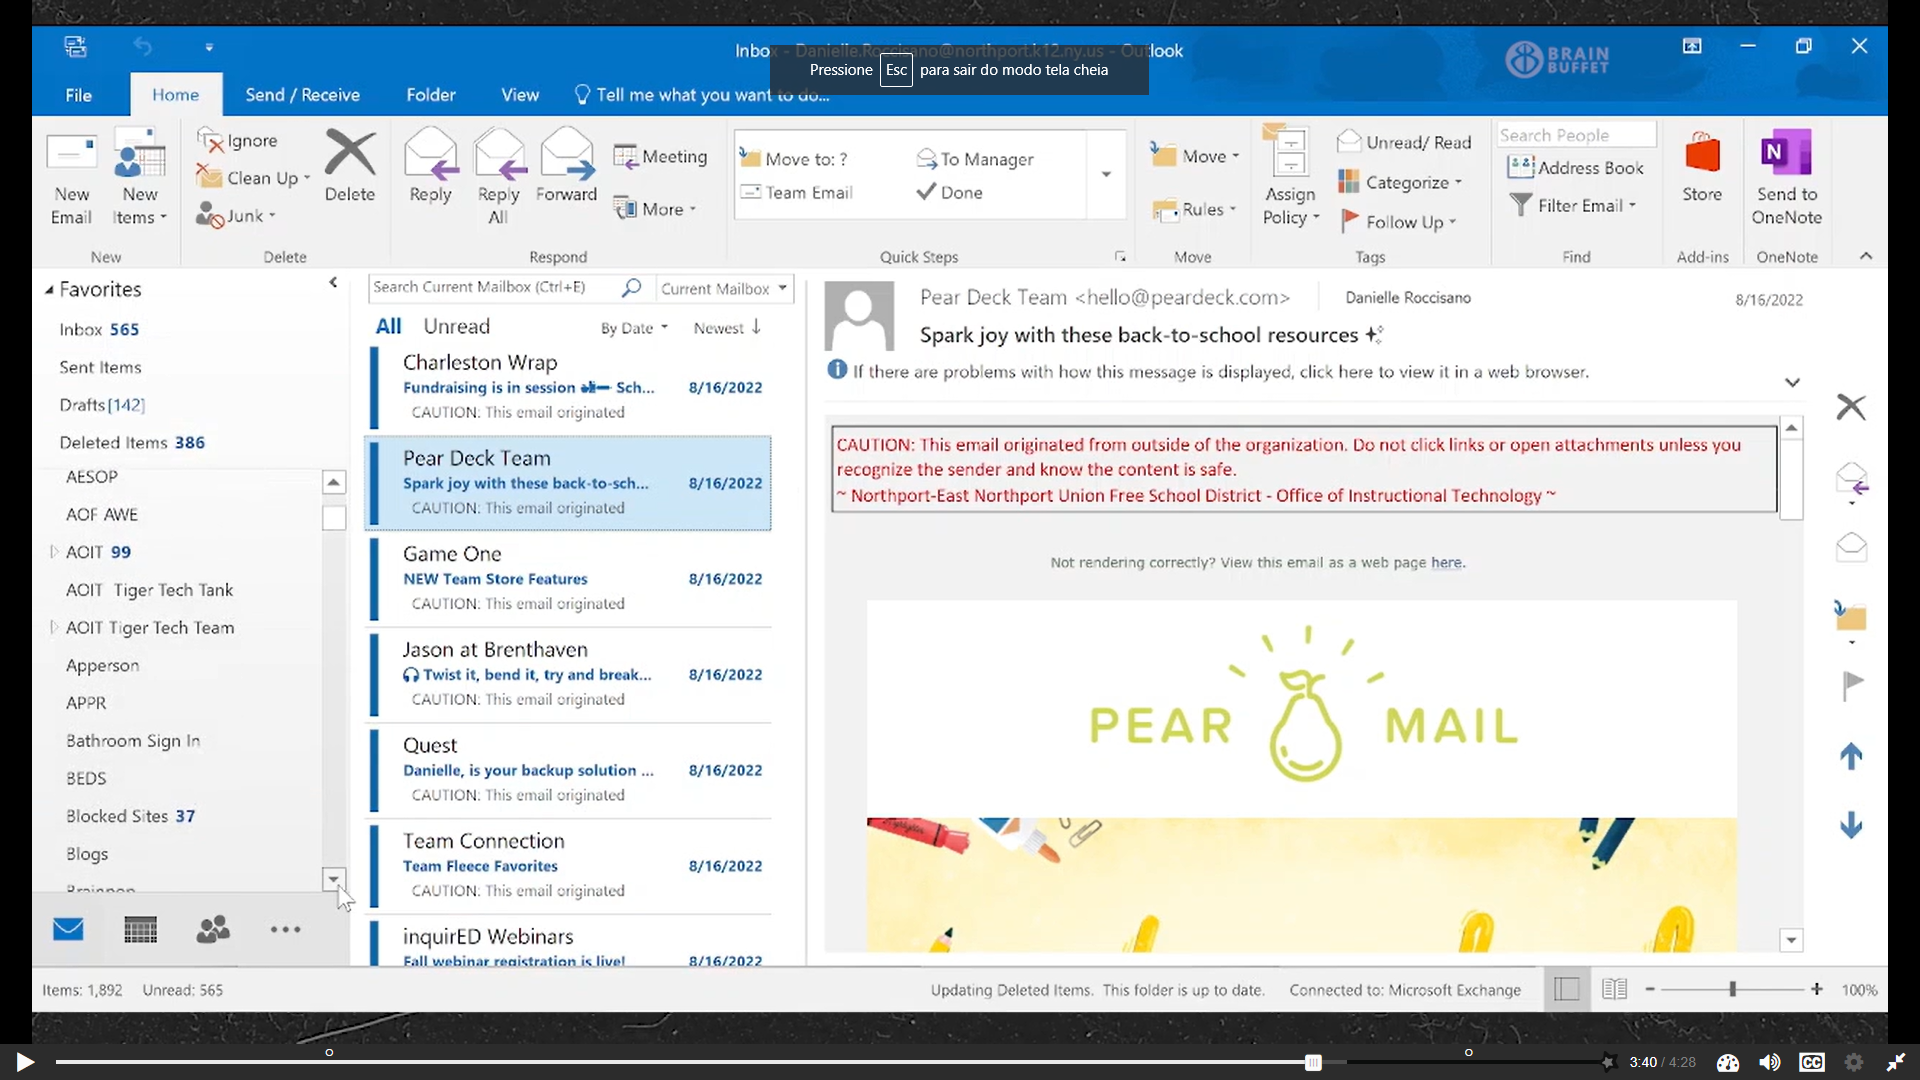Toggle closed captions on video player
The width and height of the screenshot is (1920, 1080).
coord(1811,1062)
